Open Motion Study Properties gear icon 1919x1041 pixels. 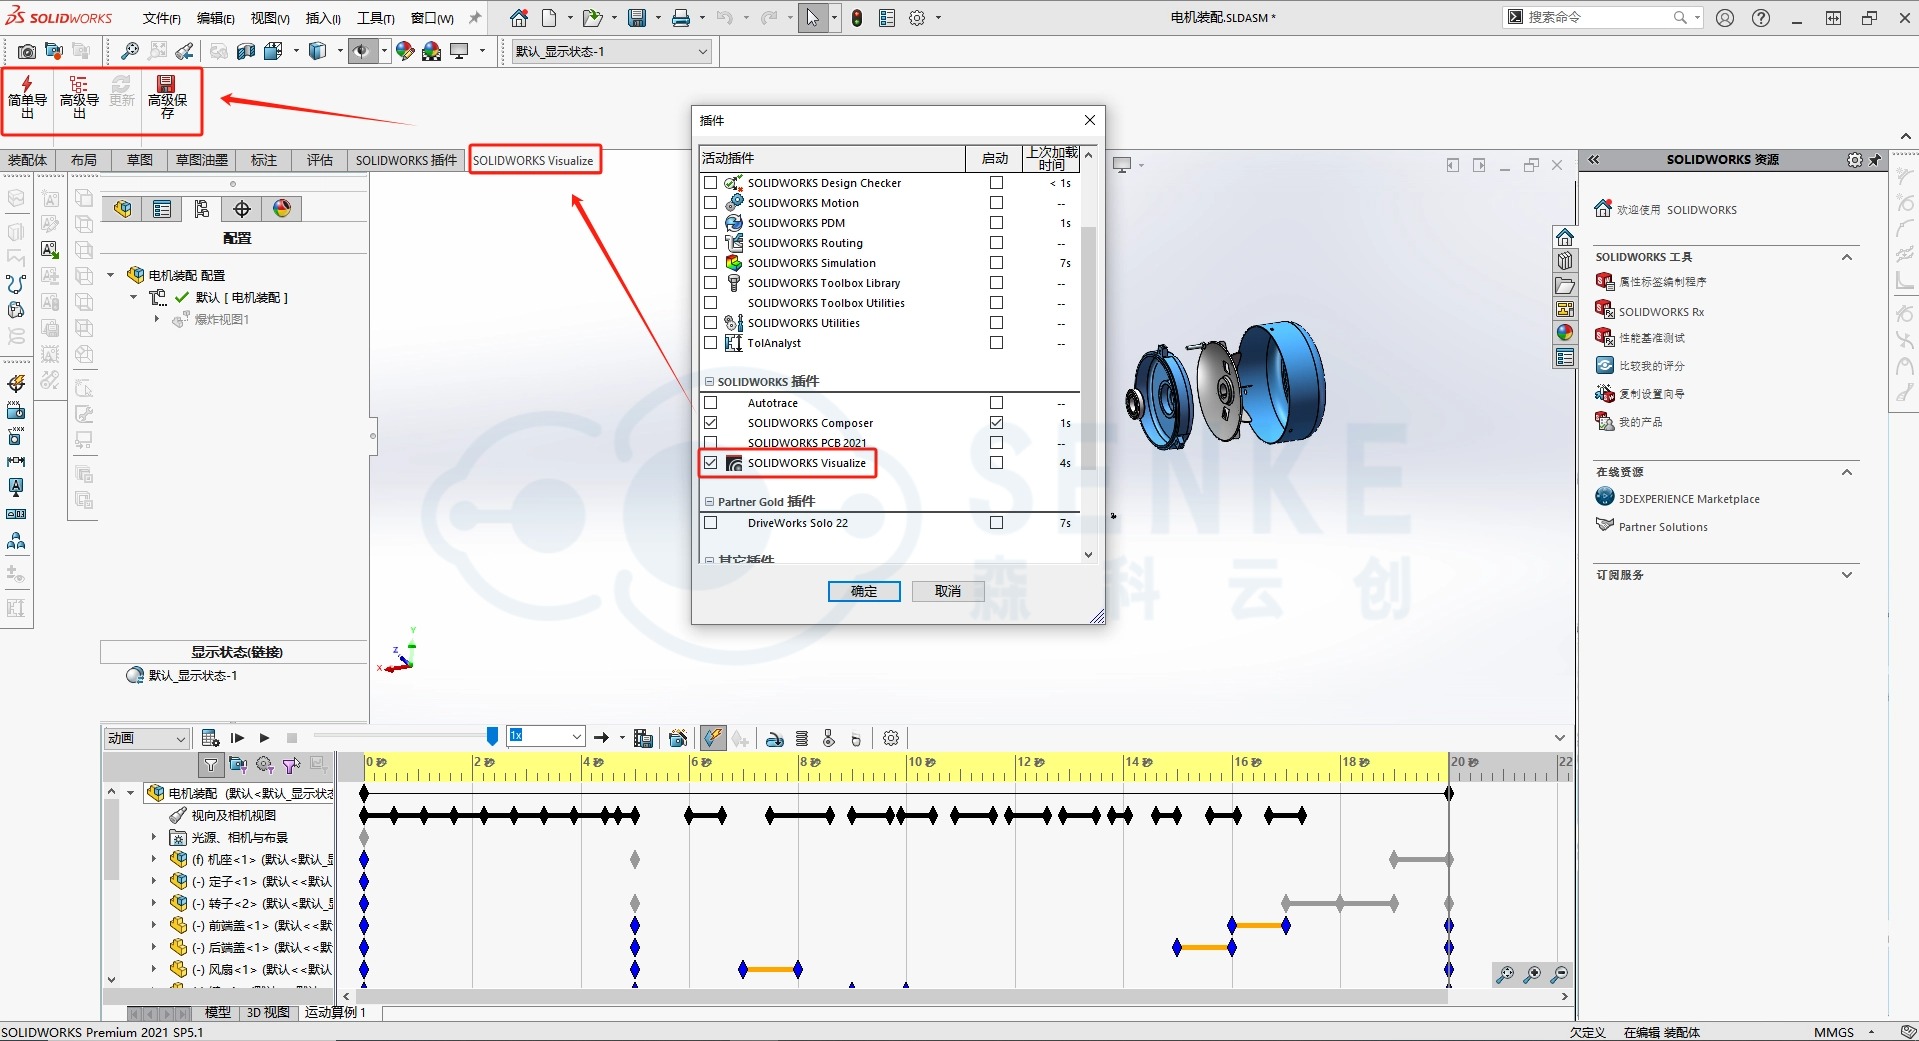click(x=891, y=738)
